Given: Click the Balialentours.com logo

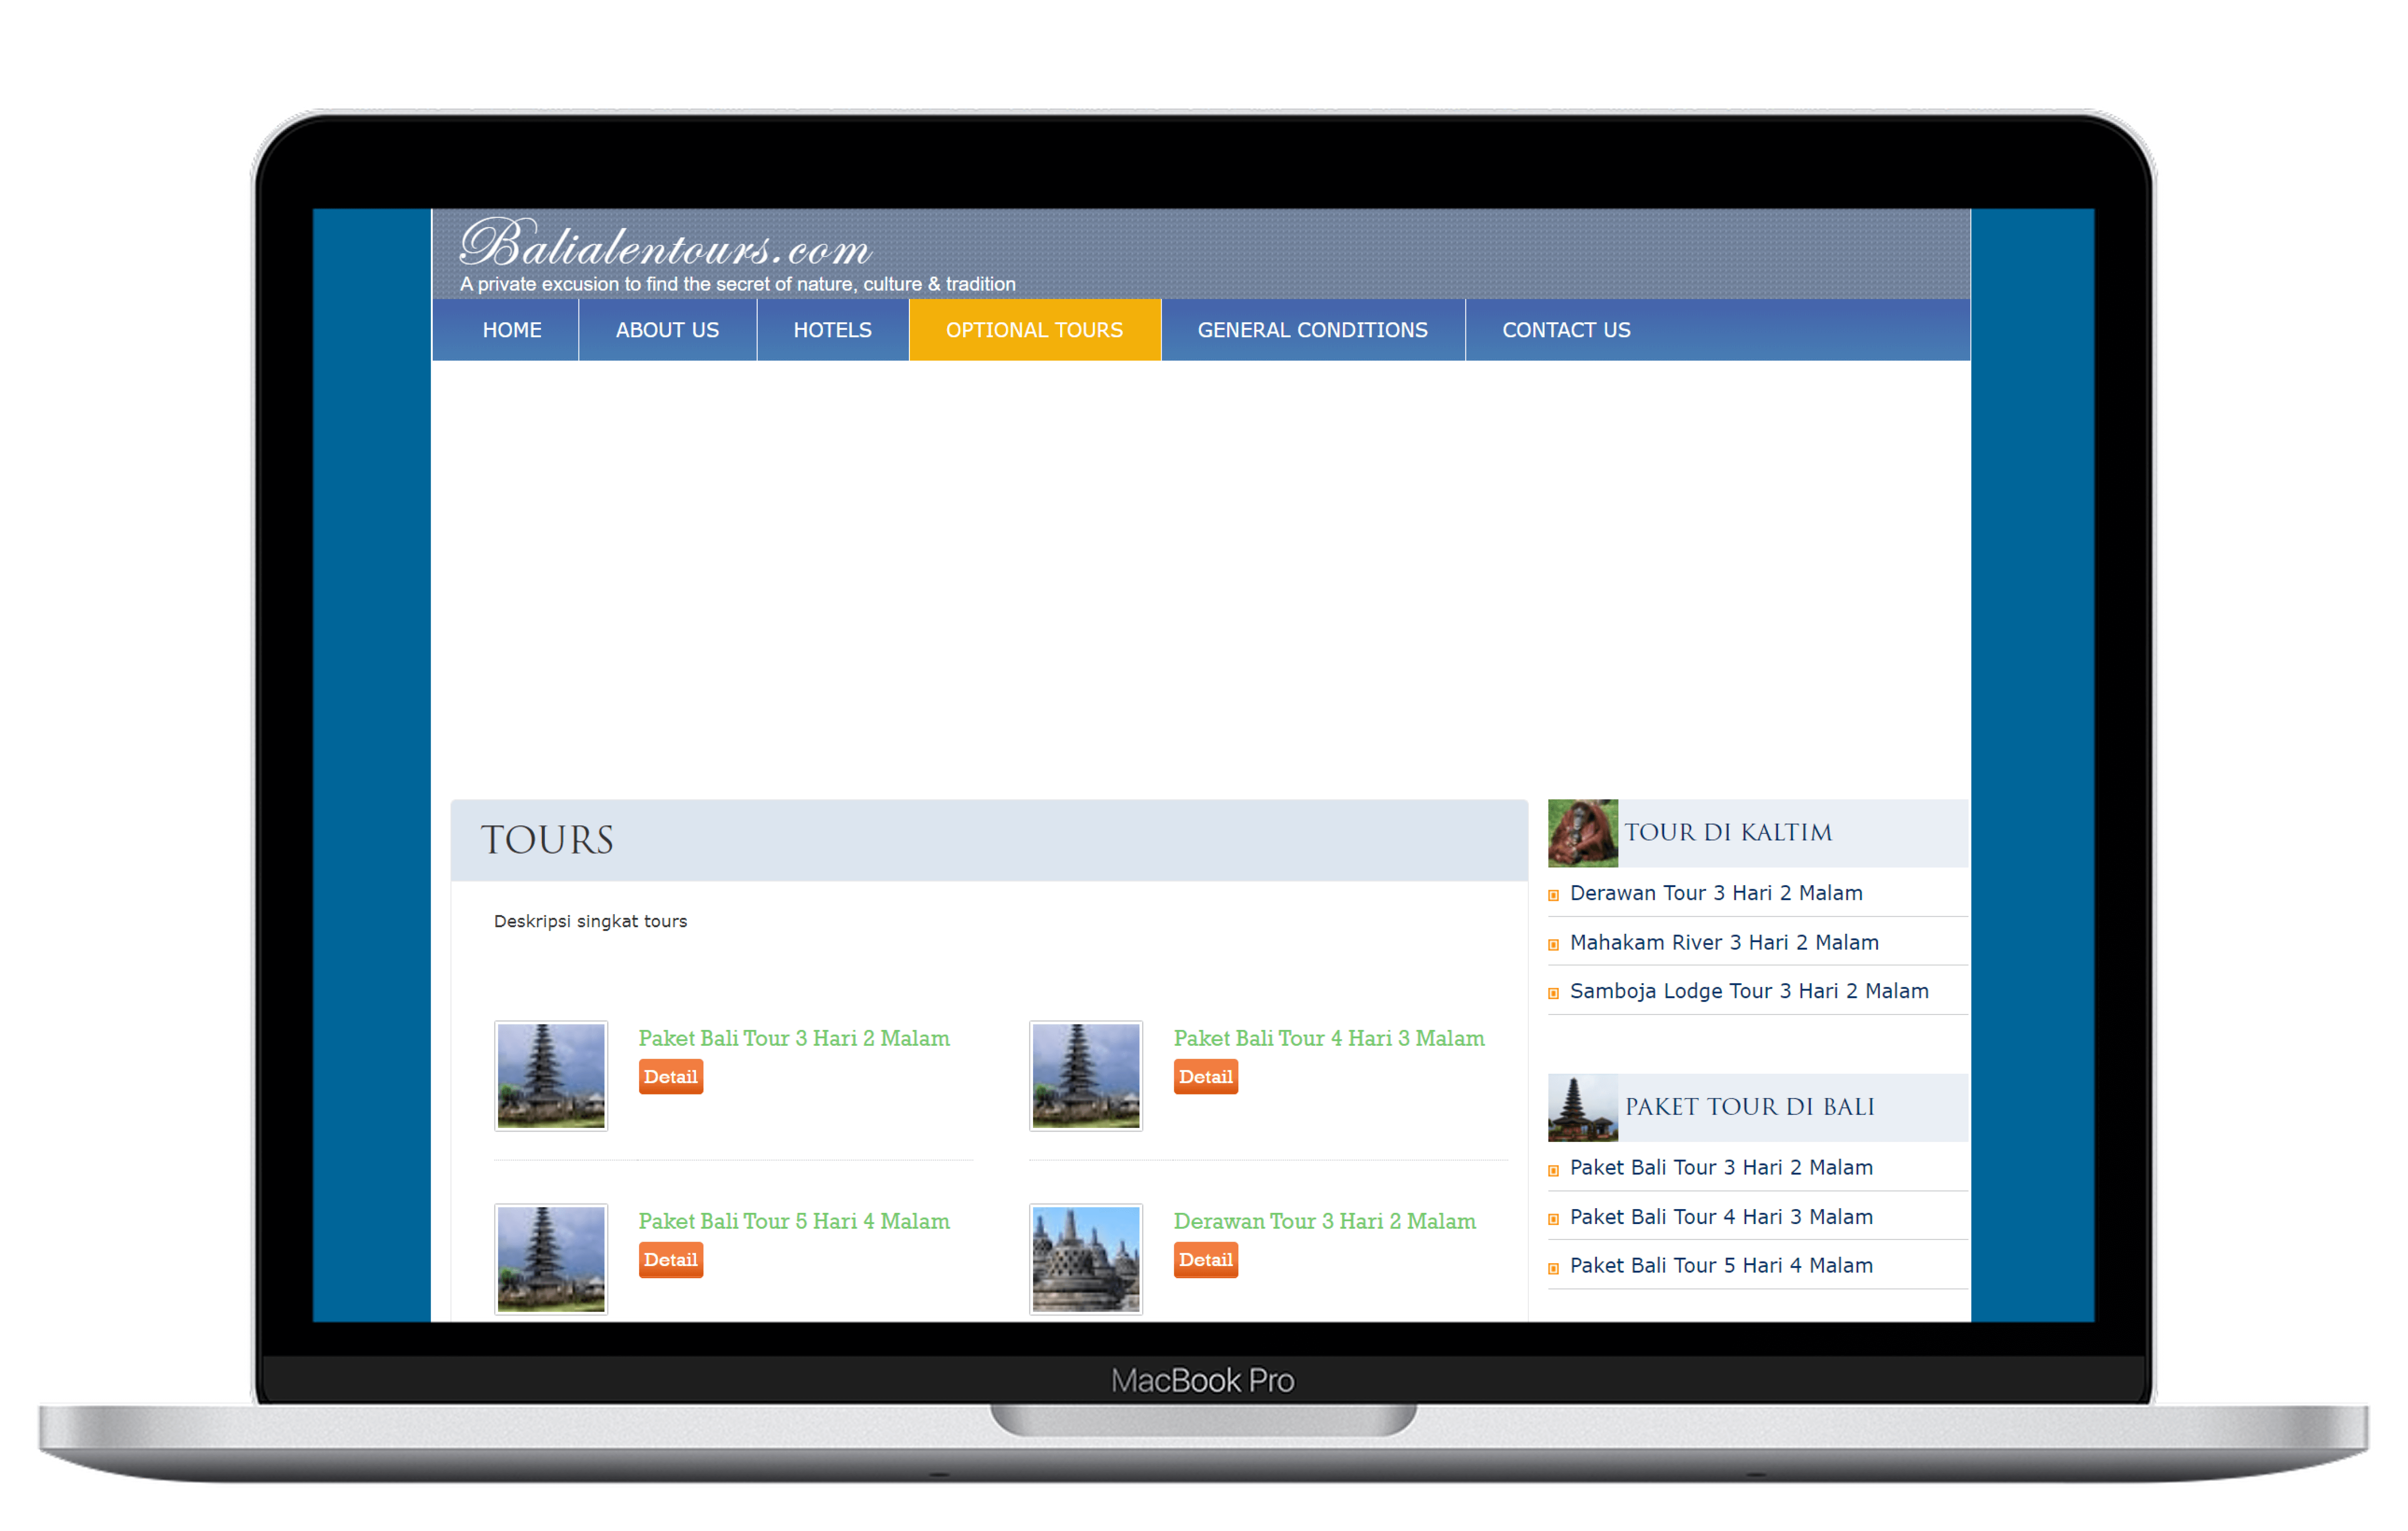Looking at the screenshot, I should click(x=666, y=243).
